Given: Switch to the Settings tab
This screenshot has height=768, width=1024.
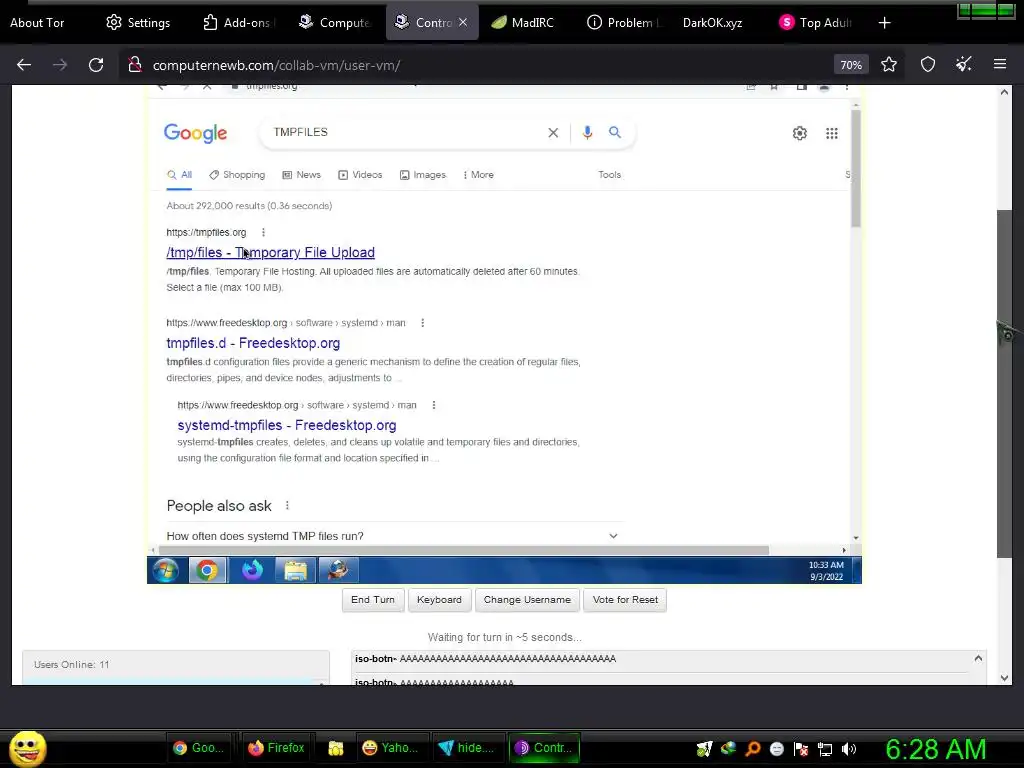Looking at the screenshot, I should point(138,23).
